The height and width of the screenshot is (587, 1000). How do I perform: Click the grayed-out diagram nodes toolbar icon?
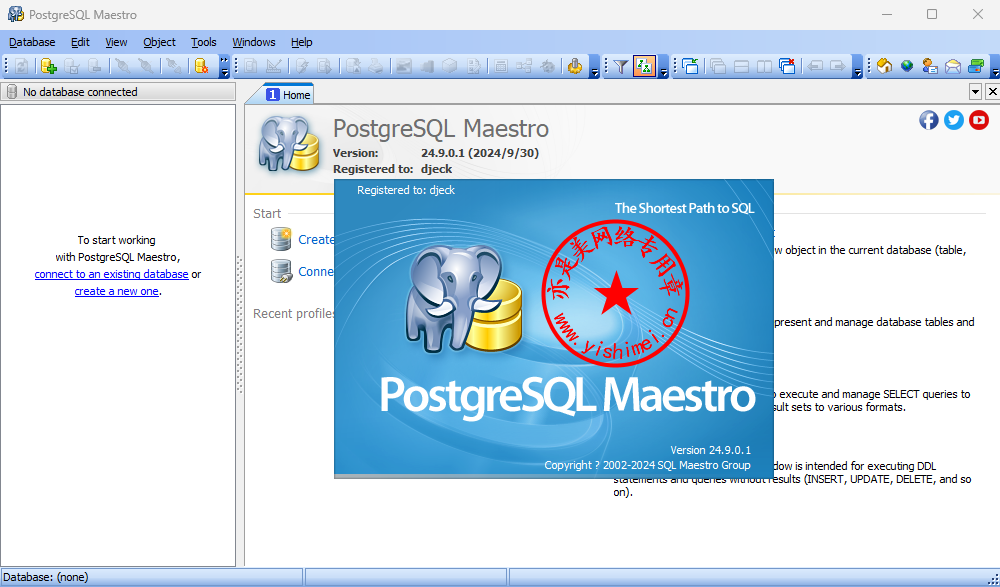(x=524, y=66)
